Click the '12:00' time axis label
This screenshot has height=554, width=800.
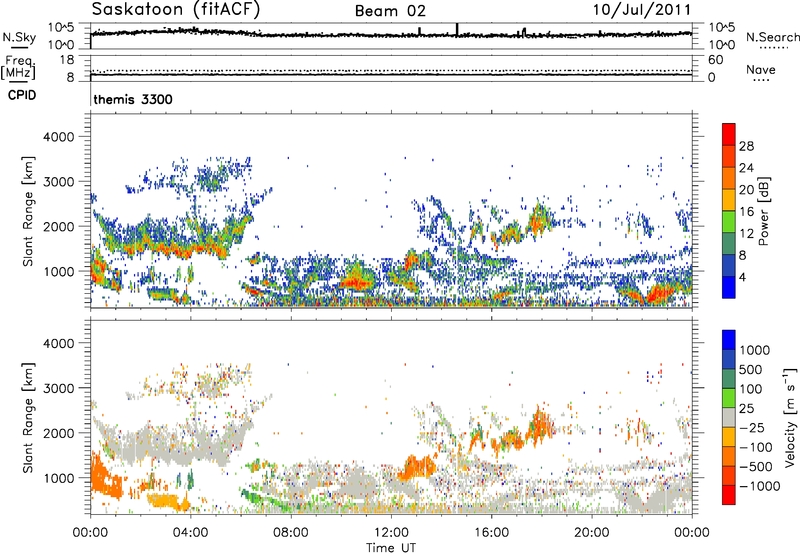[391, 533]
